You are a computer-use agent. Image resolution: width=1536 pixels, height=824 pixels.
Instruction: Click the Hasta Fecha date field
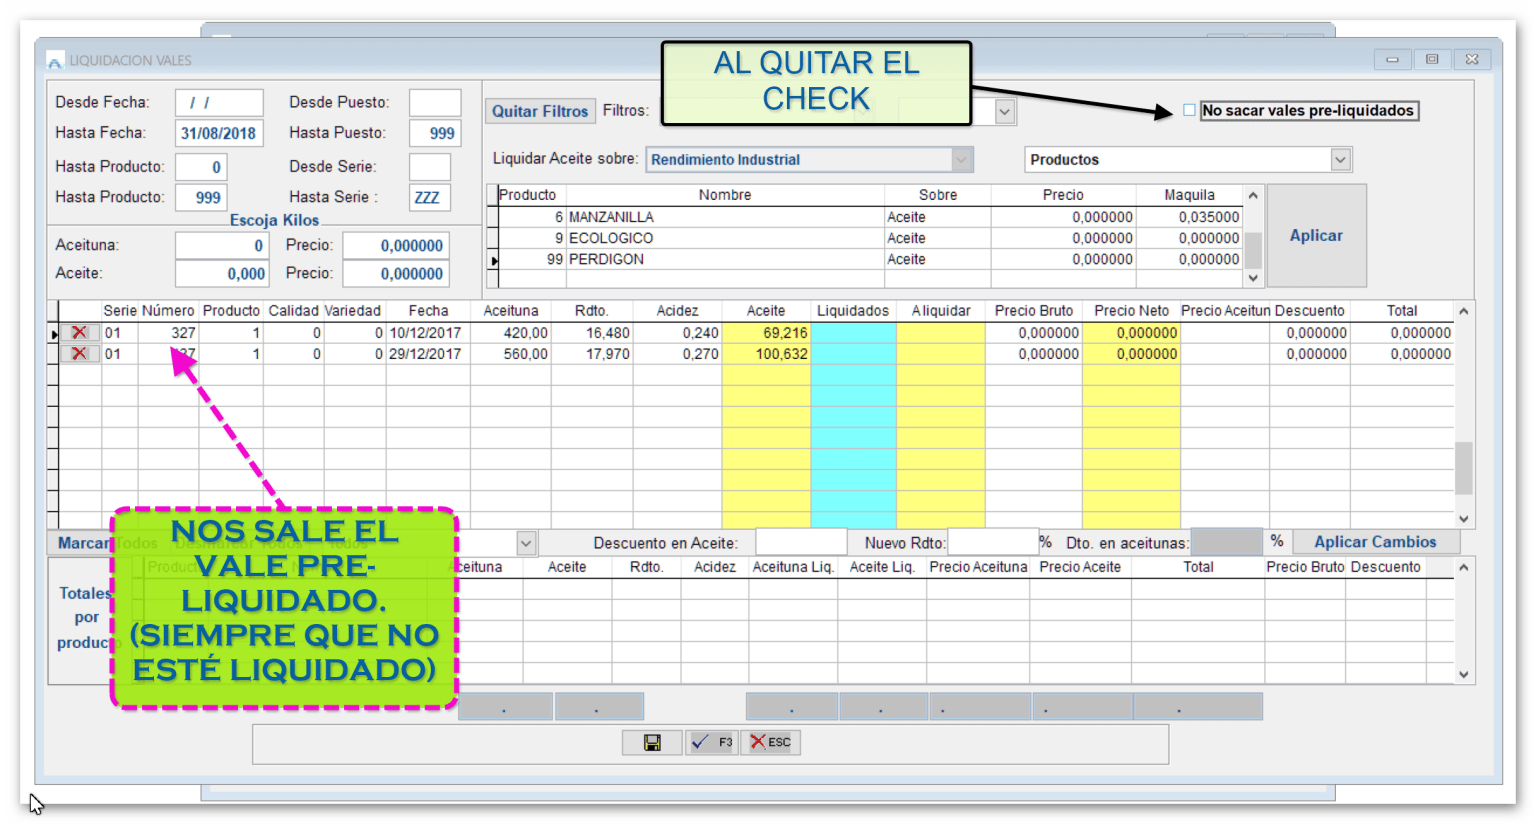click(219, 133)
